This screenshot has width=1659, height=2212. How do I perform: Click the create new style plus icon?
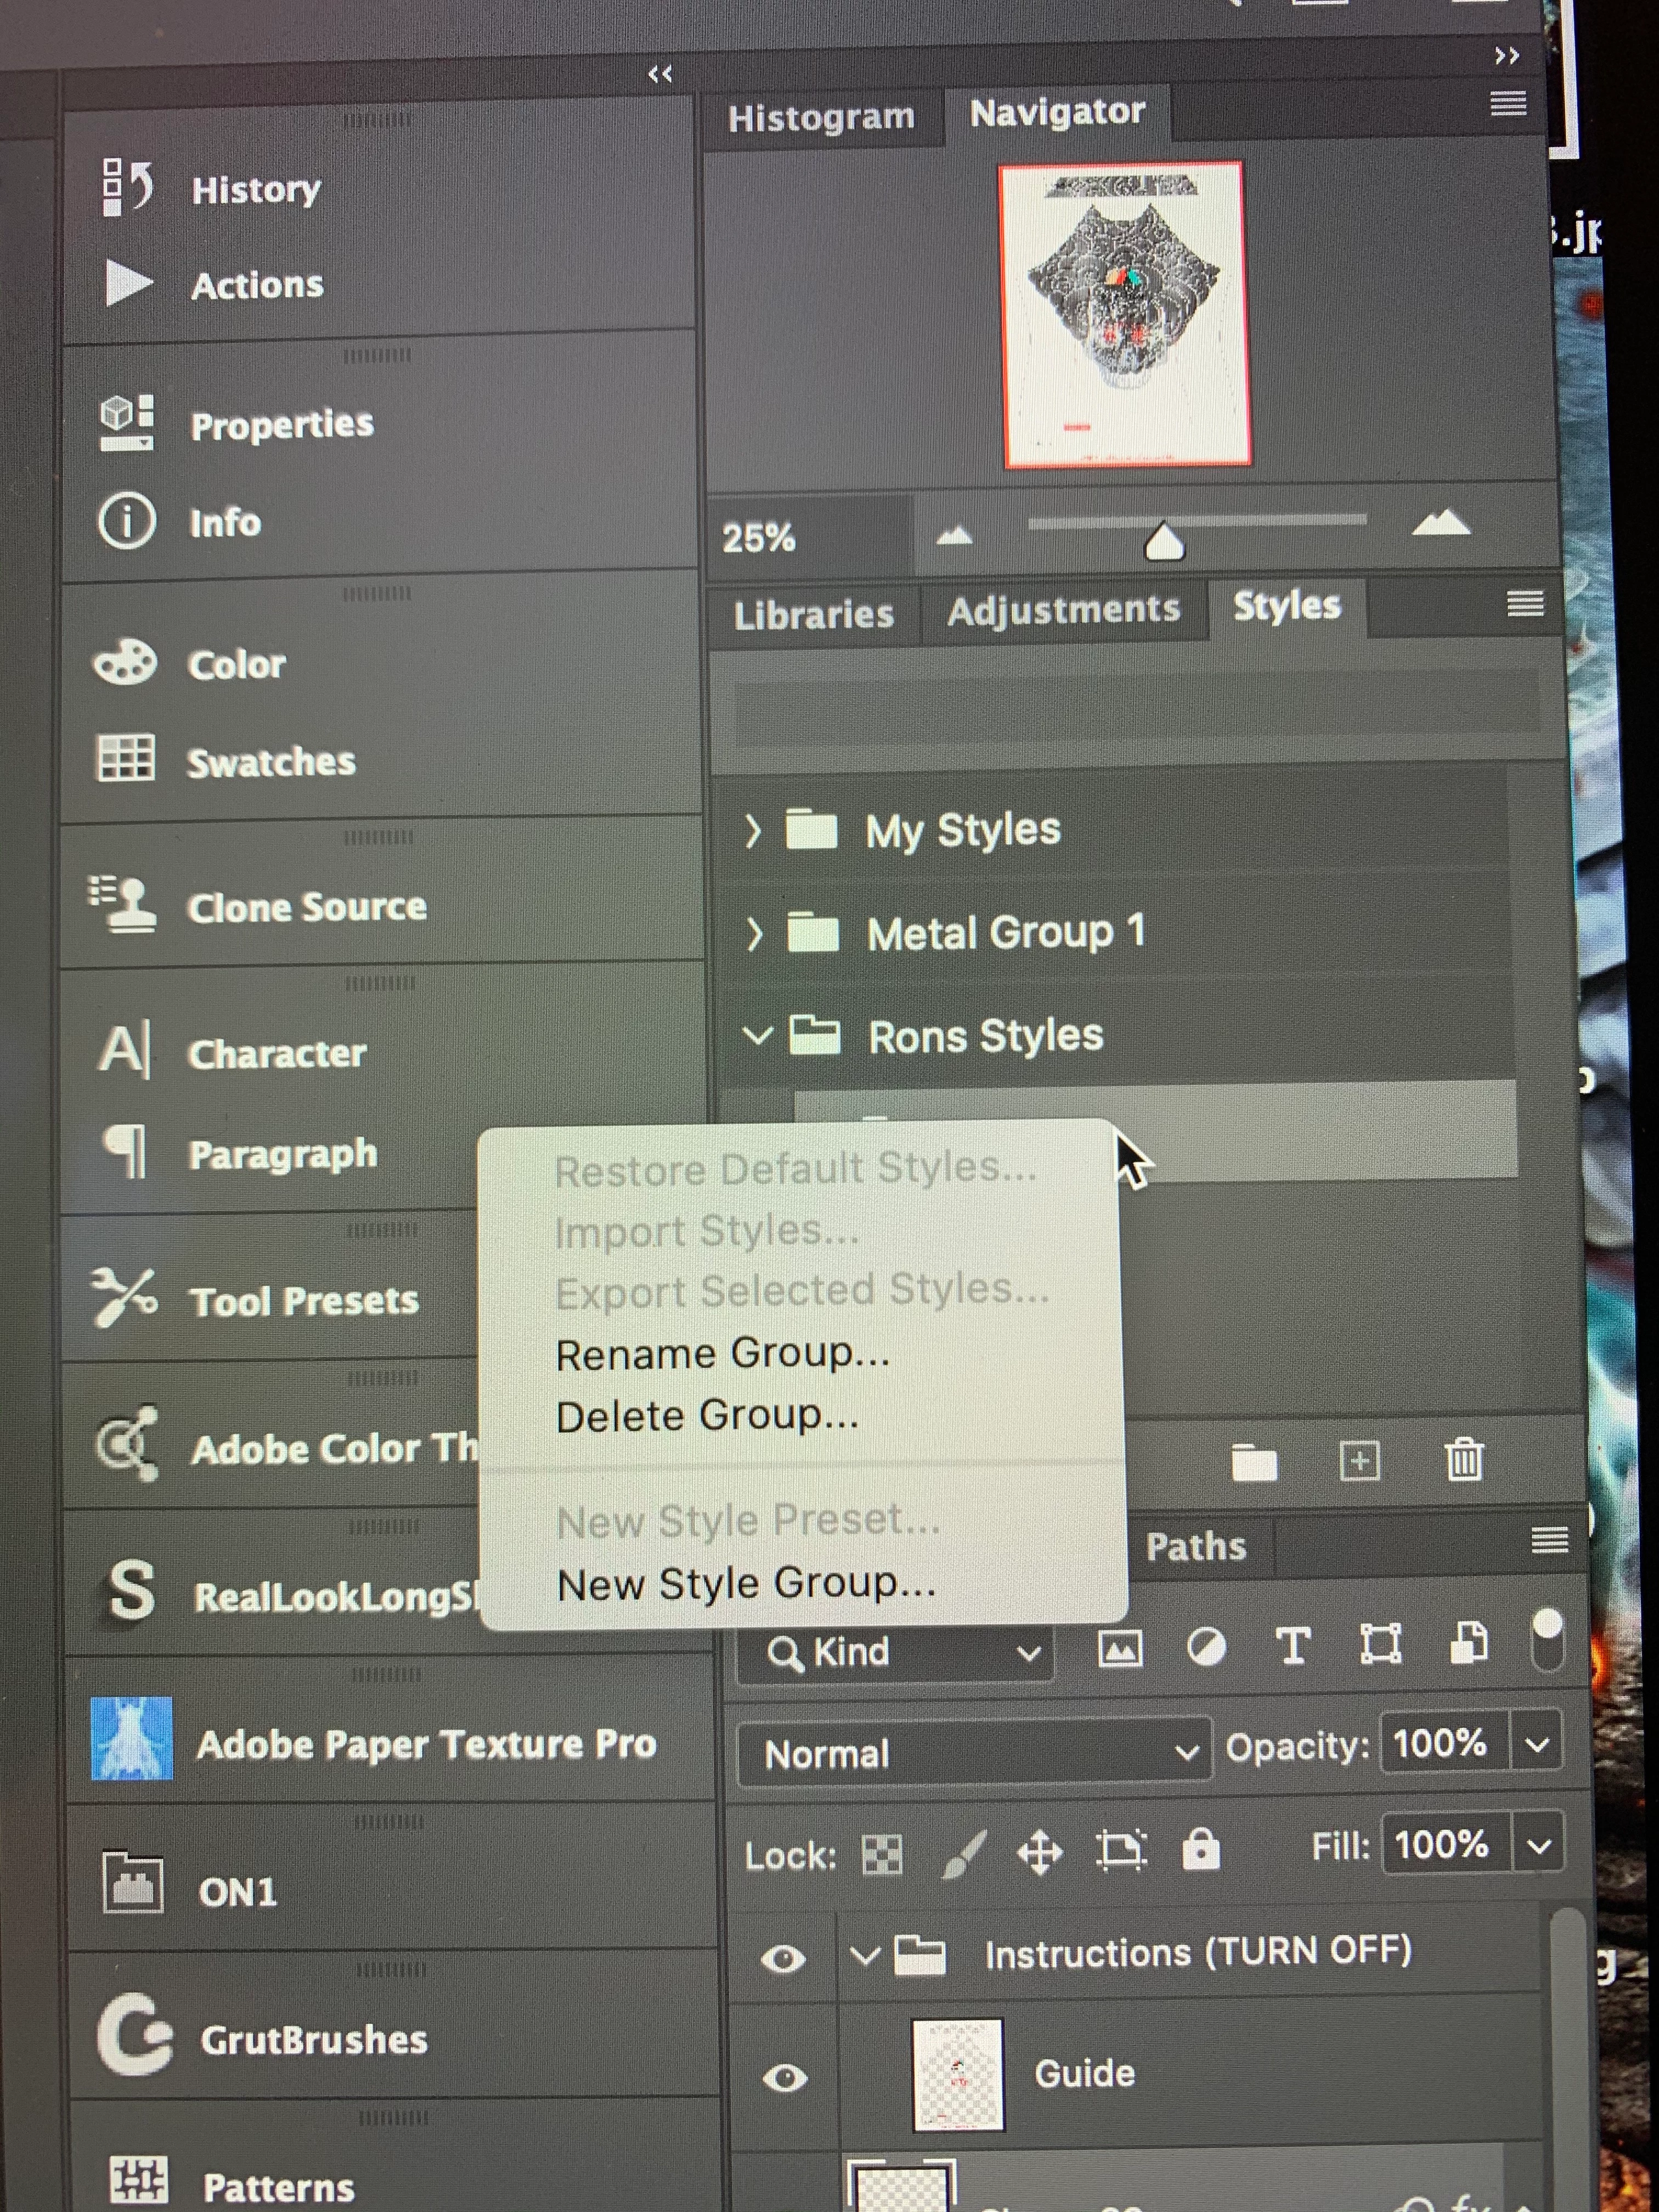pos(1359,1461)
